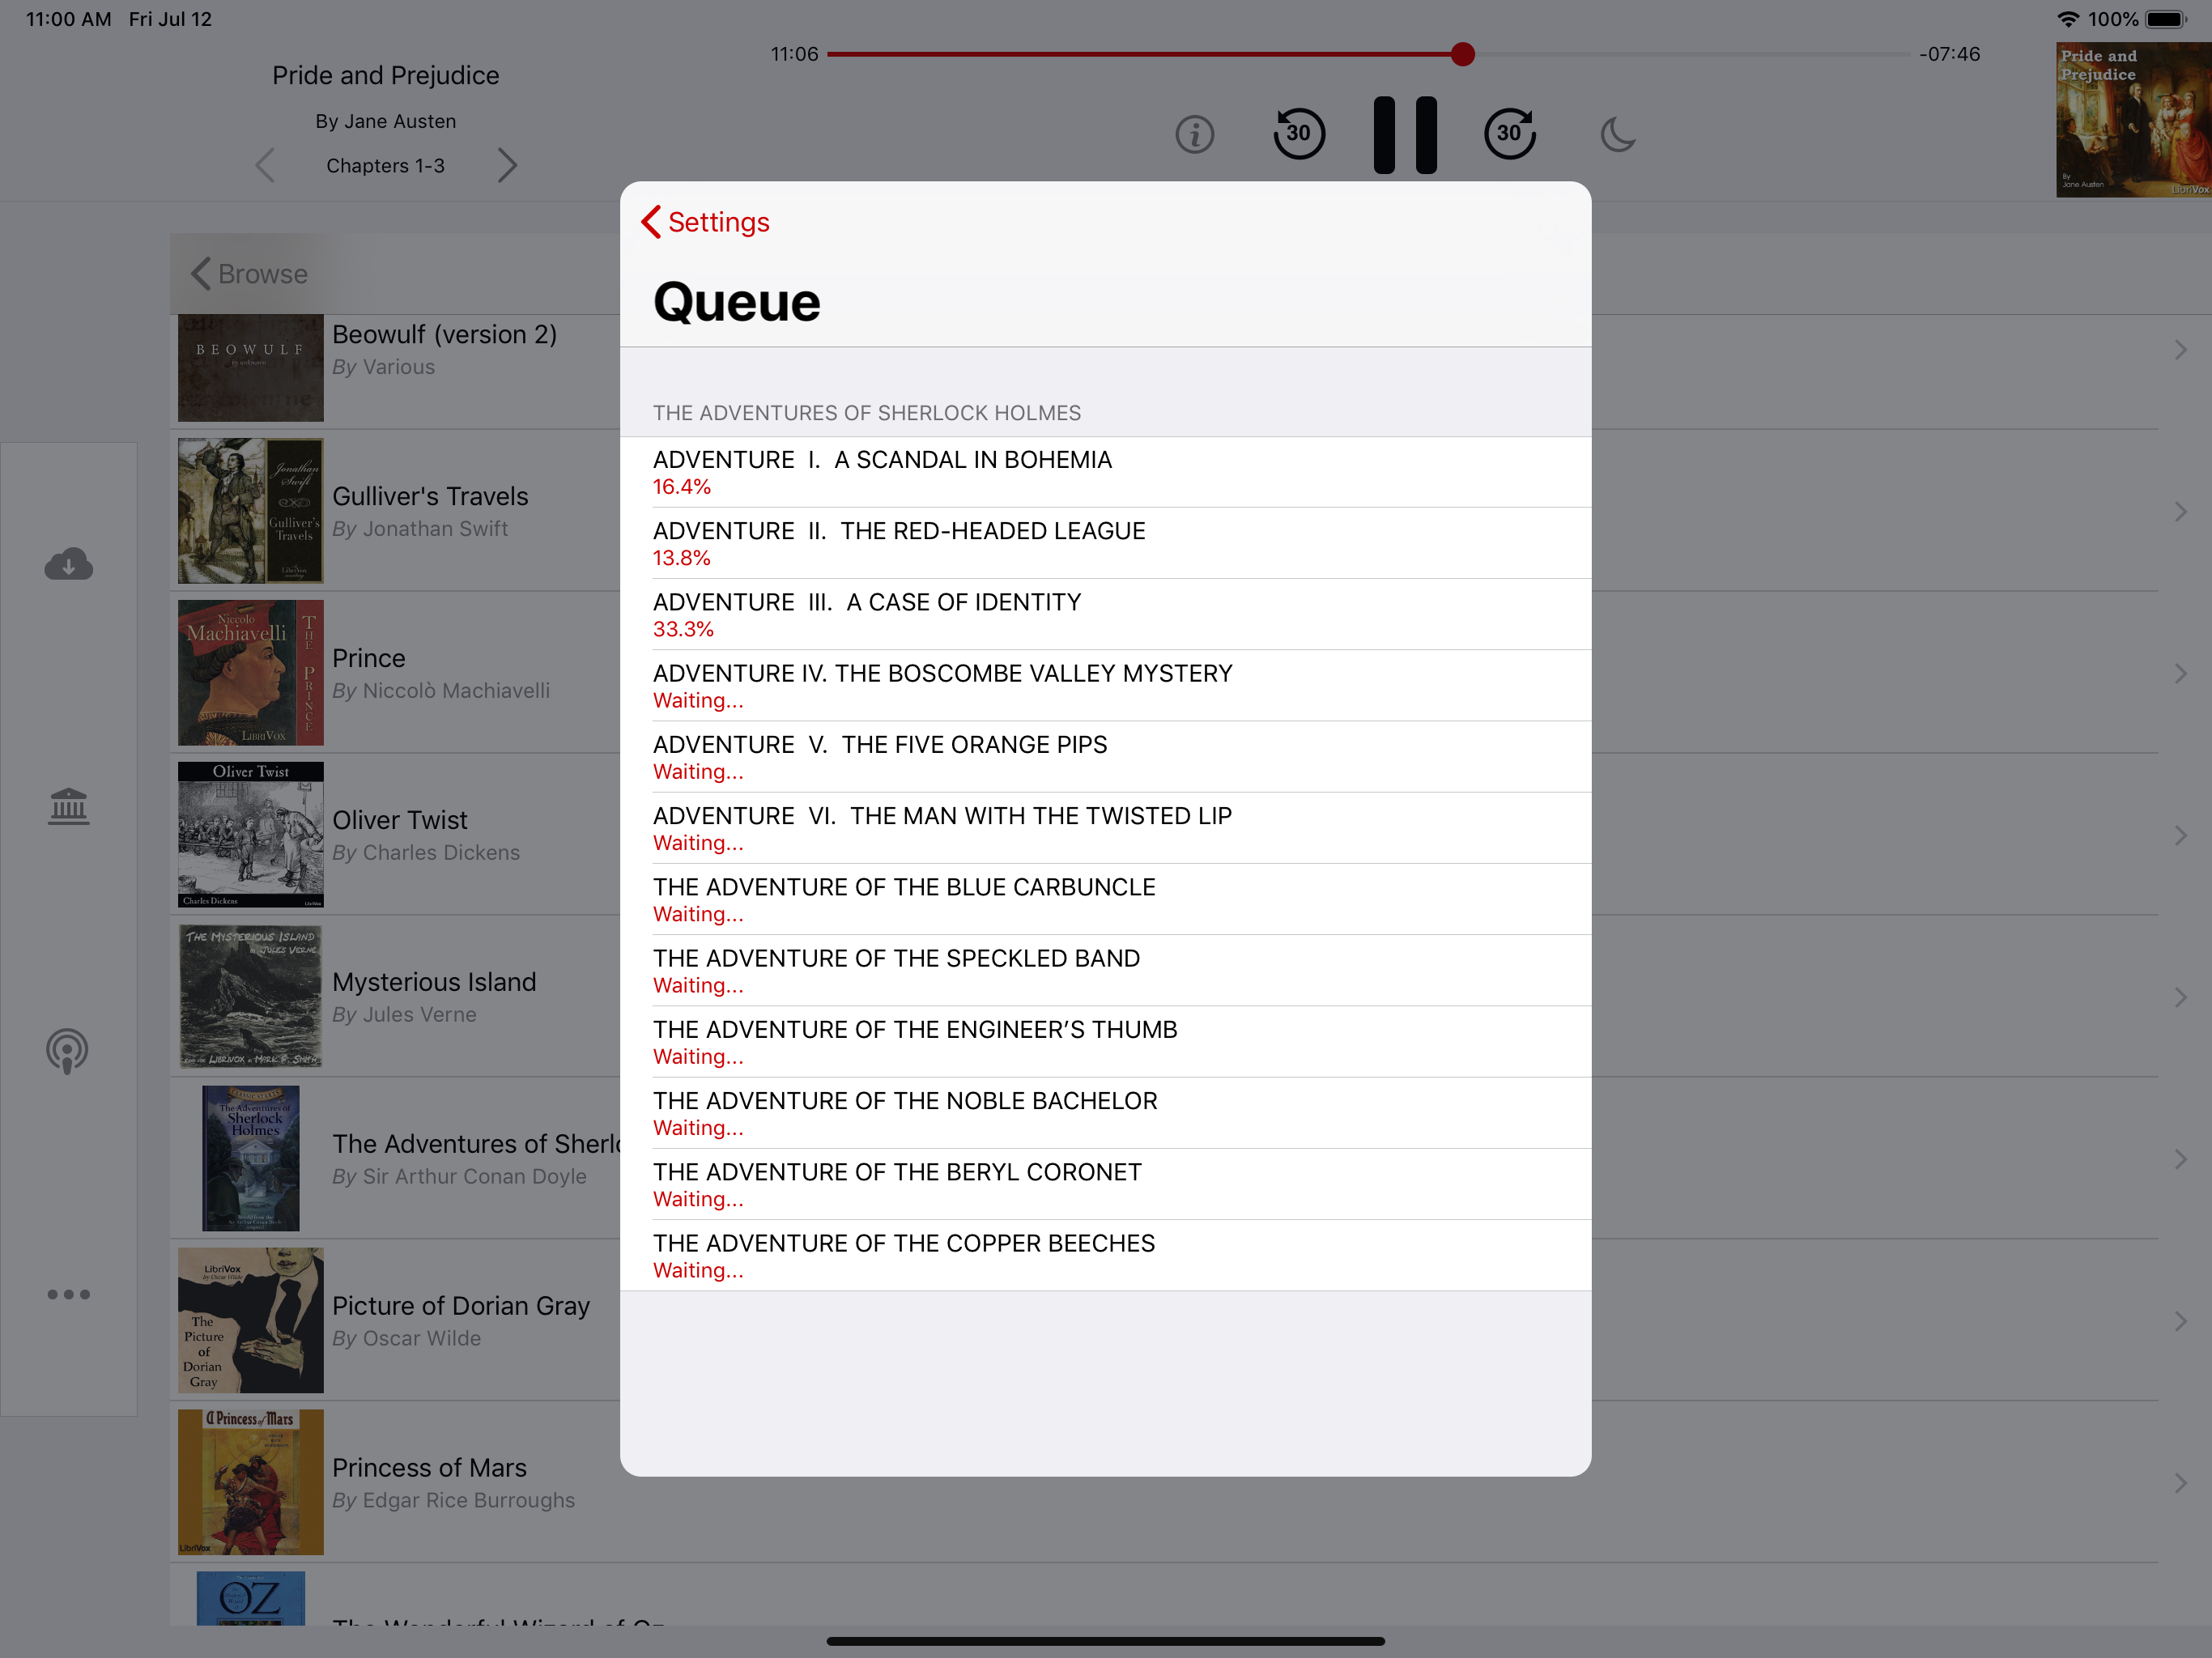The width and height of the screenshot is (2212, 1658).
Task: Open the book info icon
Action: 1194,134
